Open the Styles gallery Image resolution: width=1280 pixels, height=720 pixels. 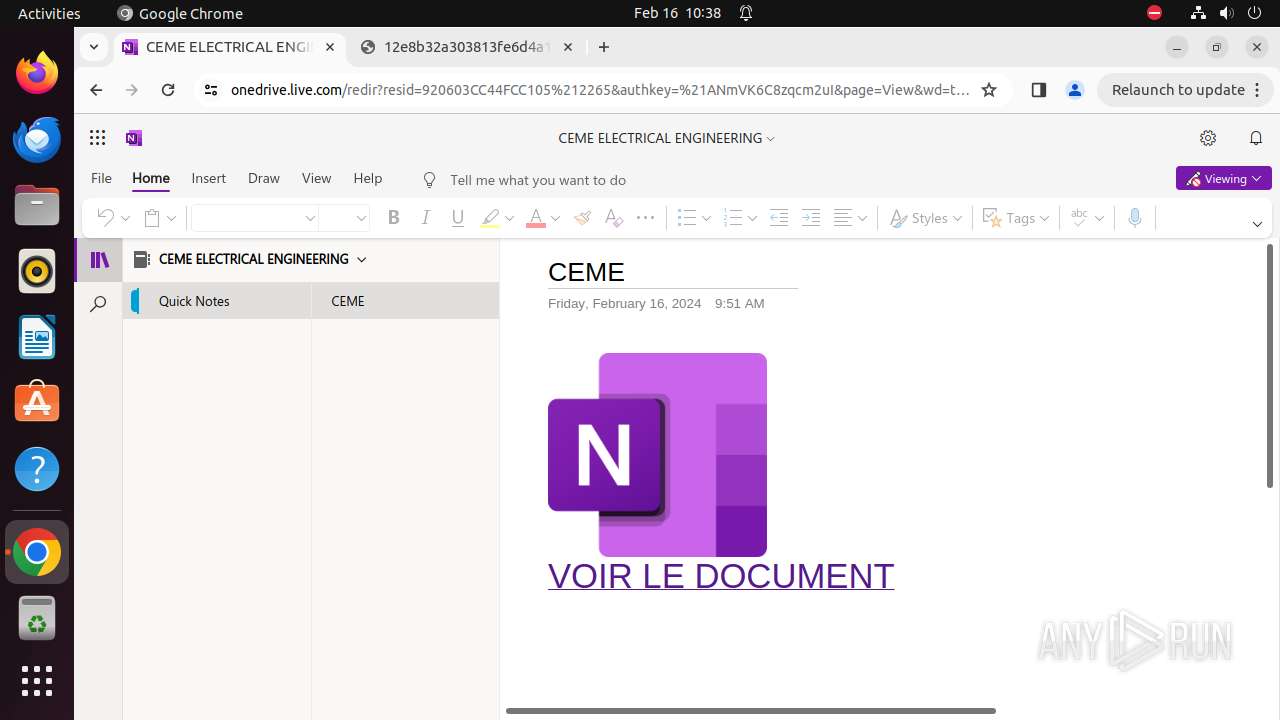pos(926,218)
